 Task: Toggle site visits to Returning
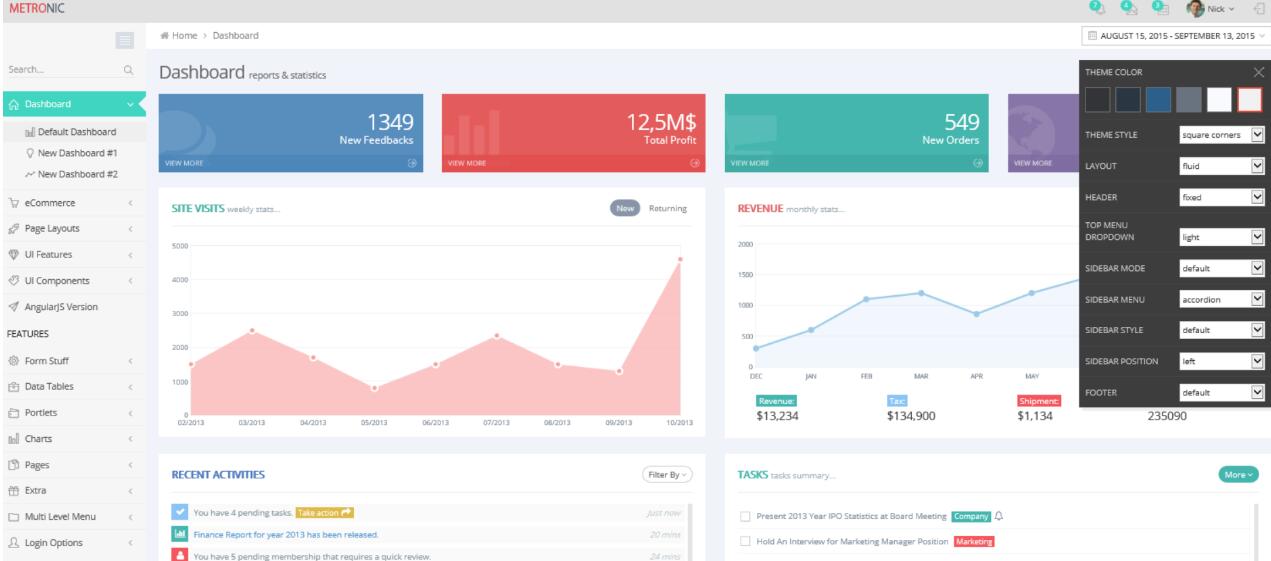click(667, 208)
